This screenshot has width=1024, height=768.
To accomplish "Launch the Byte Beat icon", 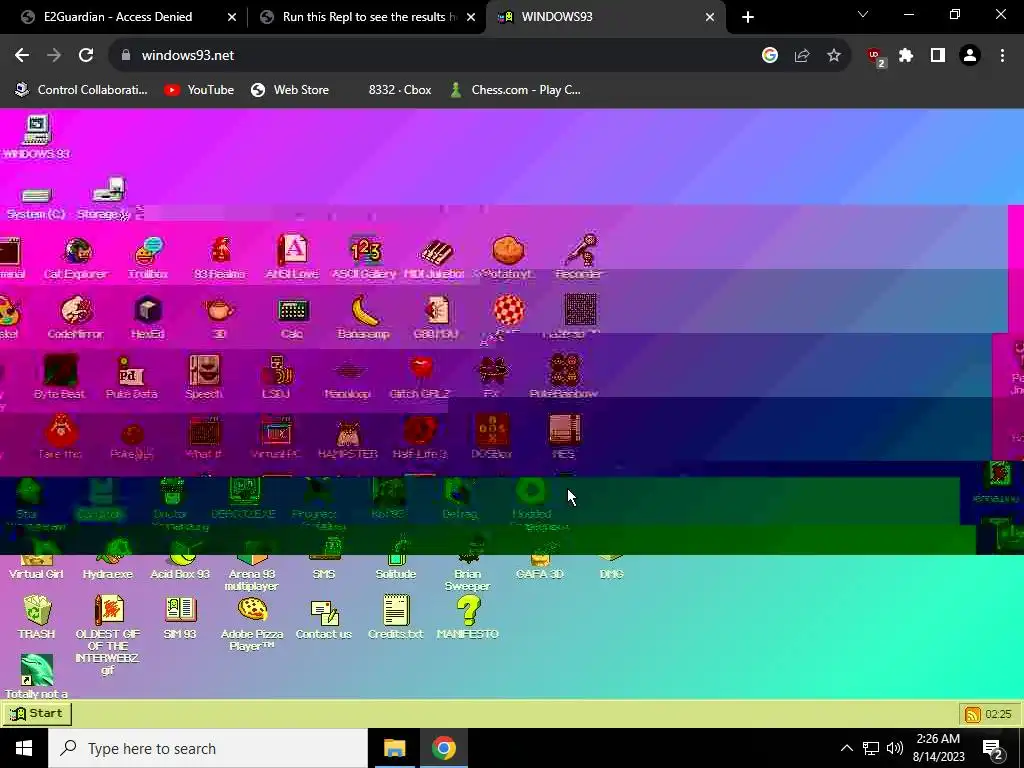I will tap(59, 377).
